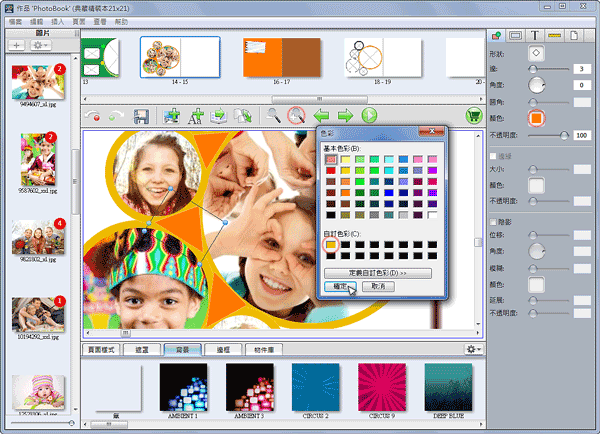Click the angle value field showing 0

coord(582,85)
